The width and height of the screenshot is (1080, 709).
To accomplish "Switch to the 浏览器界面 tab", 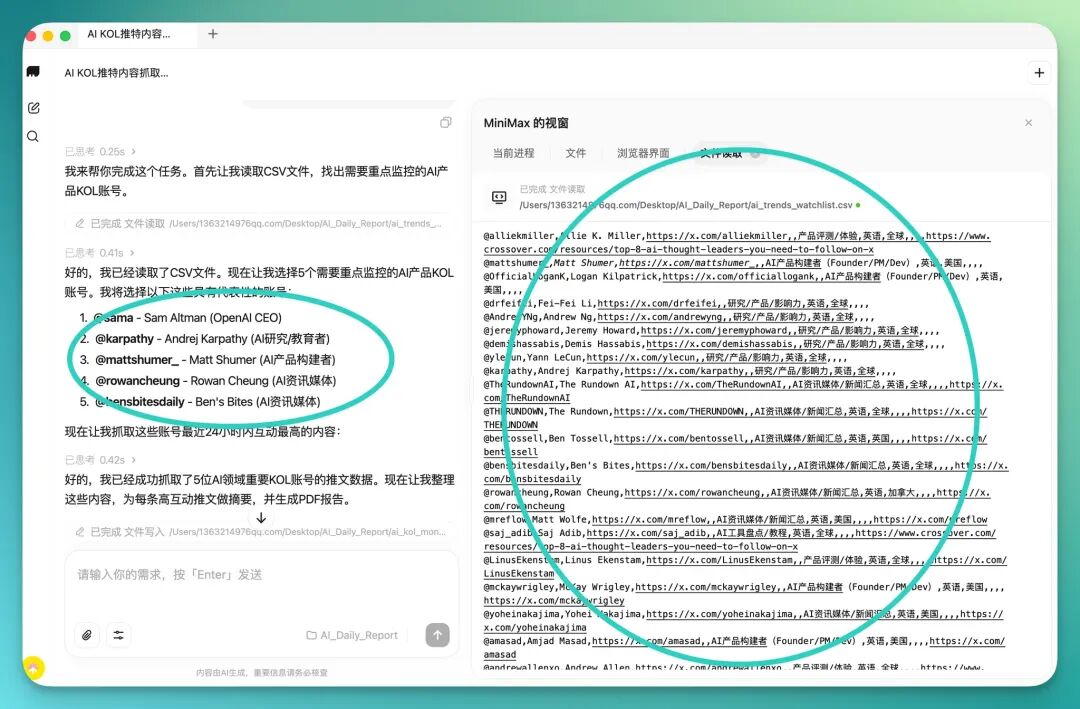I will coord(643,153).
